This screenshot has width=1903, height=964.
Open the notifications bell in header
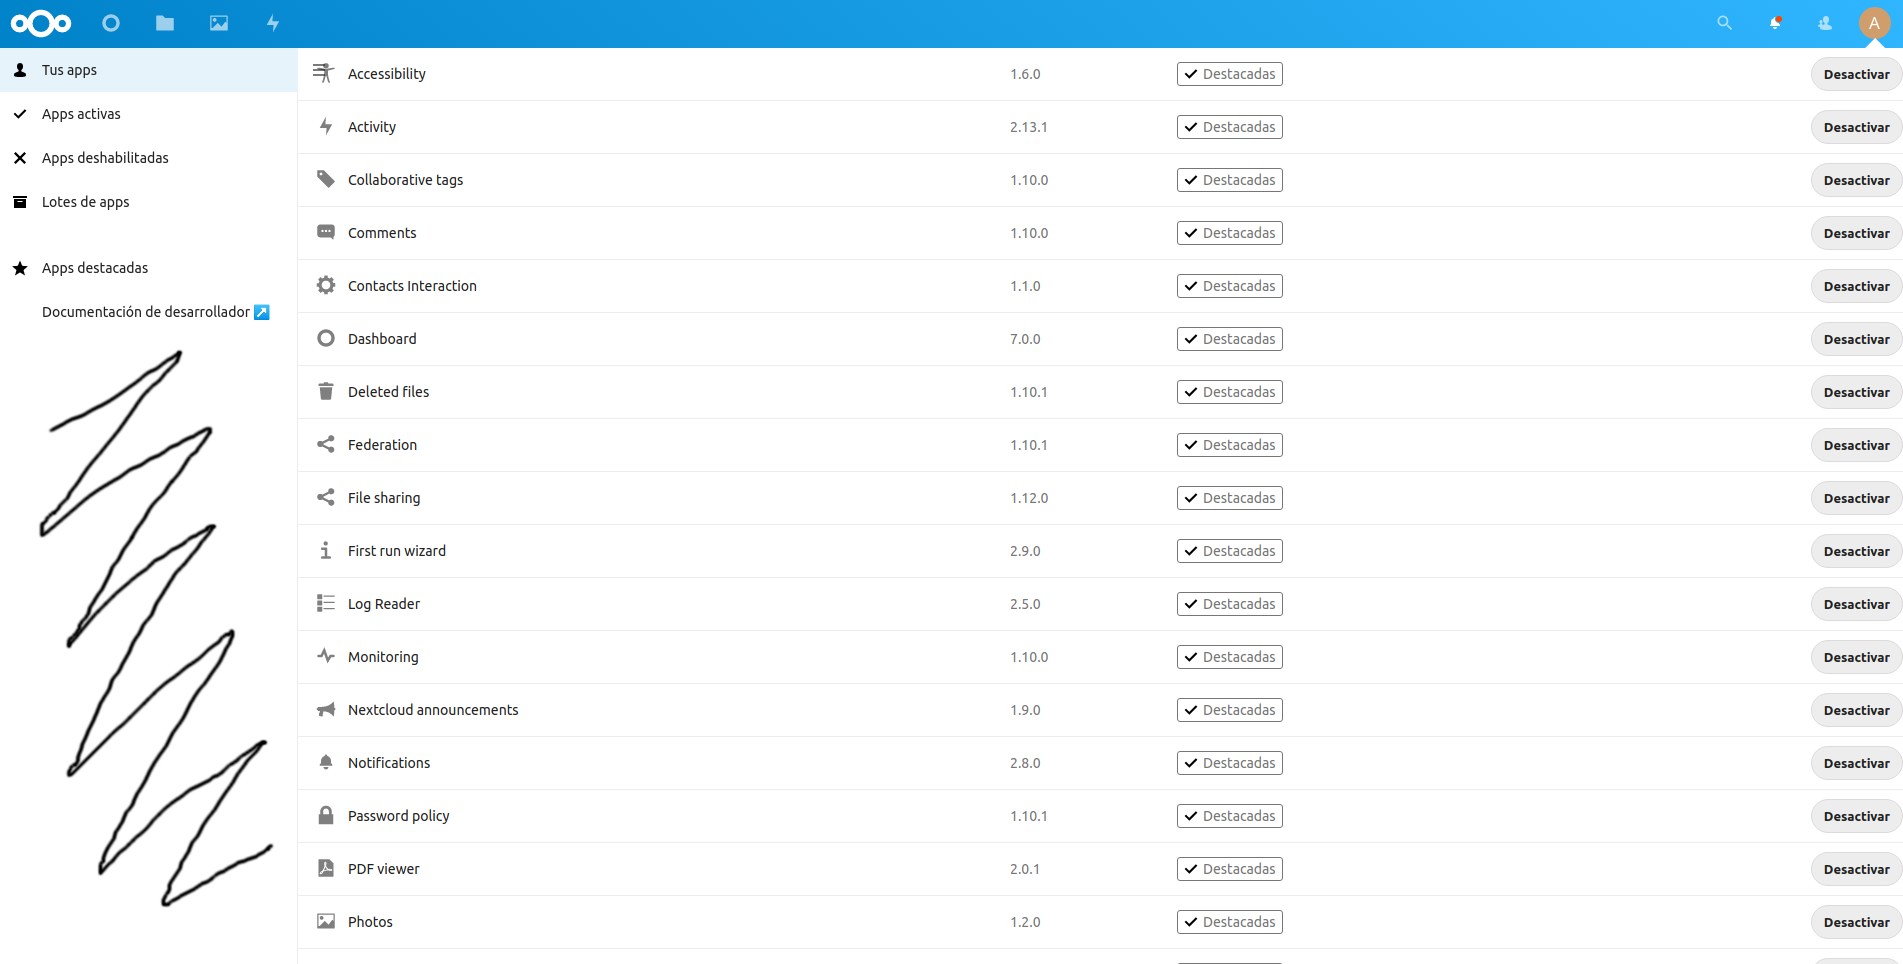(1775, 23)
